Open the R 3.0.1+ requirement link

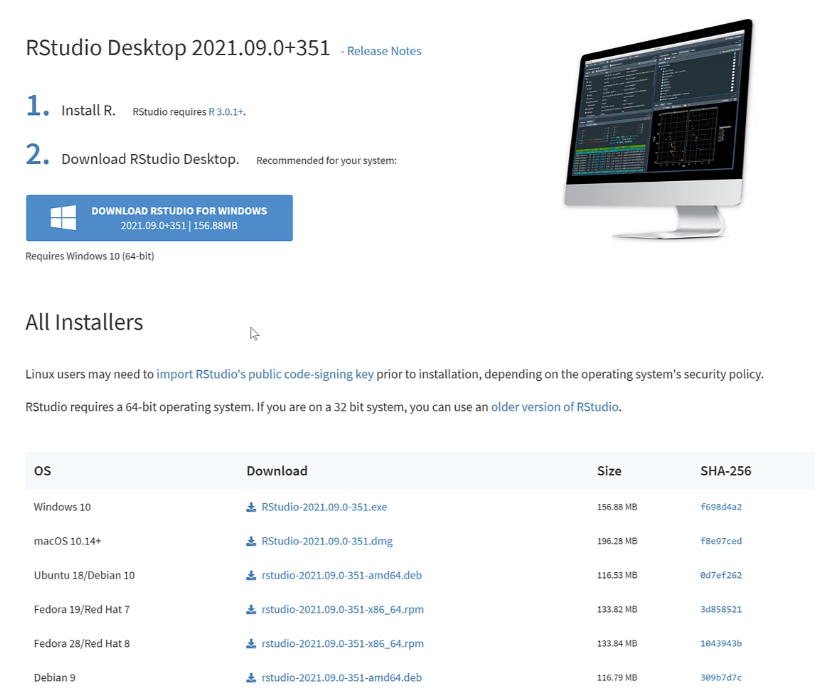(x=226, y=112)
